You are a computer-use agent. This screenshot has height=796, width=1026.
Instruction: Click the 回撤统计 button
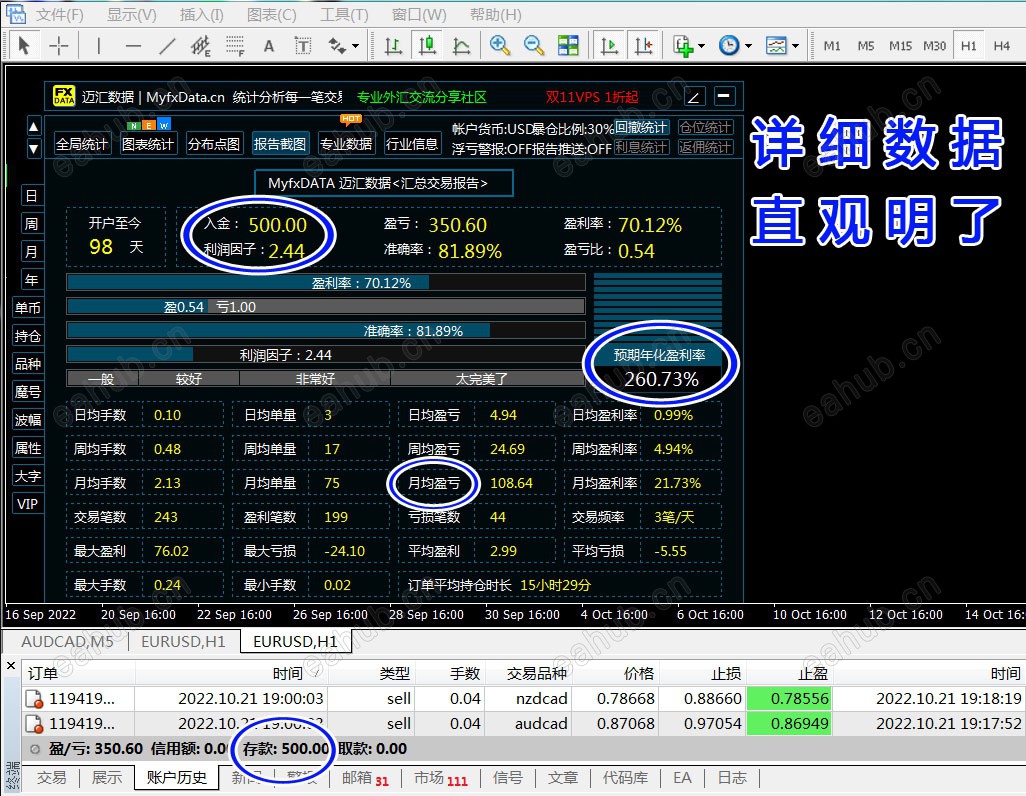pyautogui.click(x=641, y=127)
